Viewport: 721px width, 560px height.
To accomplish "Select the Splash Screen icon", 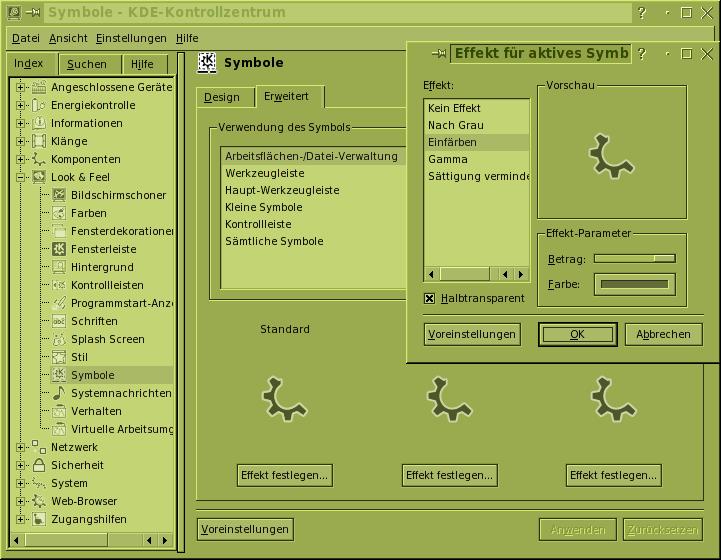I will pos(59,339).
